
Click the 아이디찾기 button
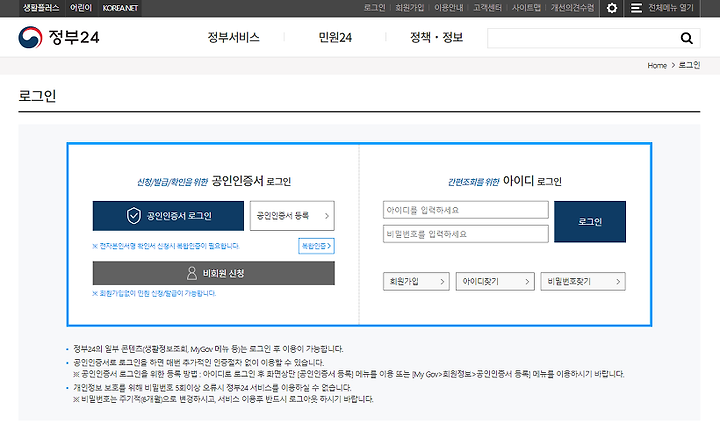point(495,281)
